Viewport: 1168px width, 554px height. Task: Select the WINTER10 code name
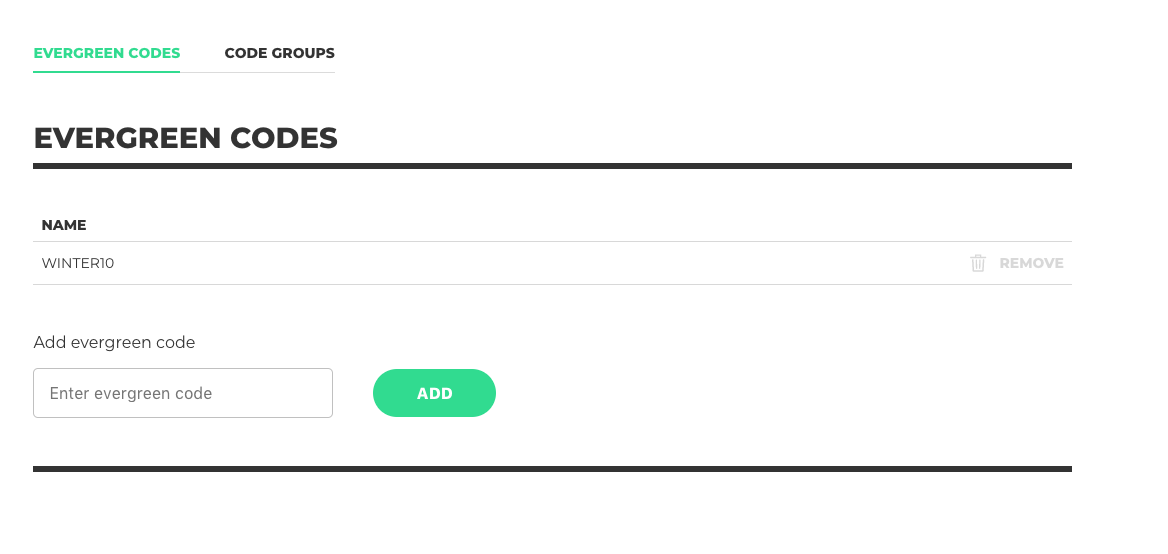[x=77, y=263]
